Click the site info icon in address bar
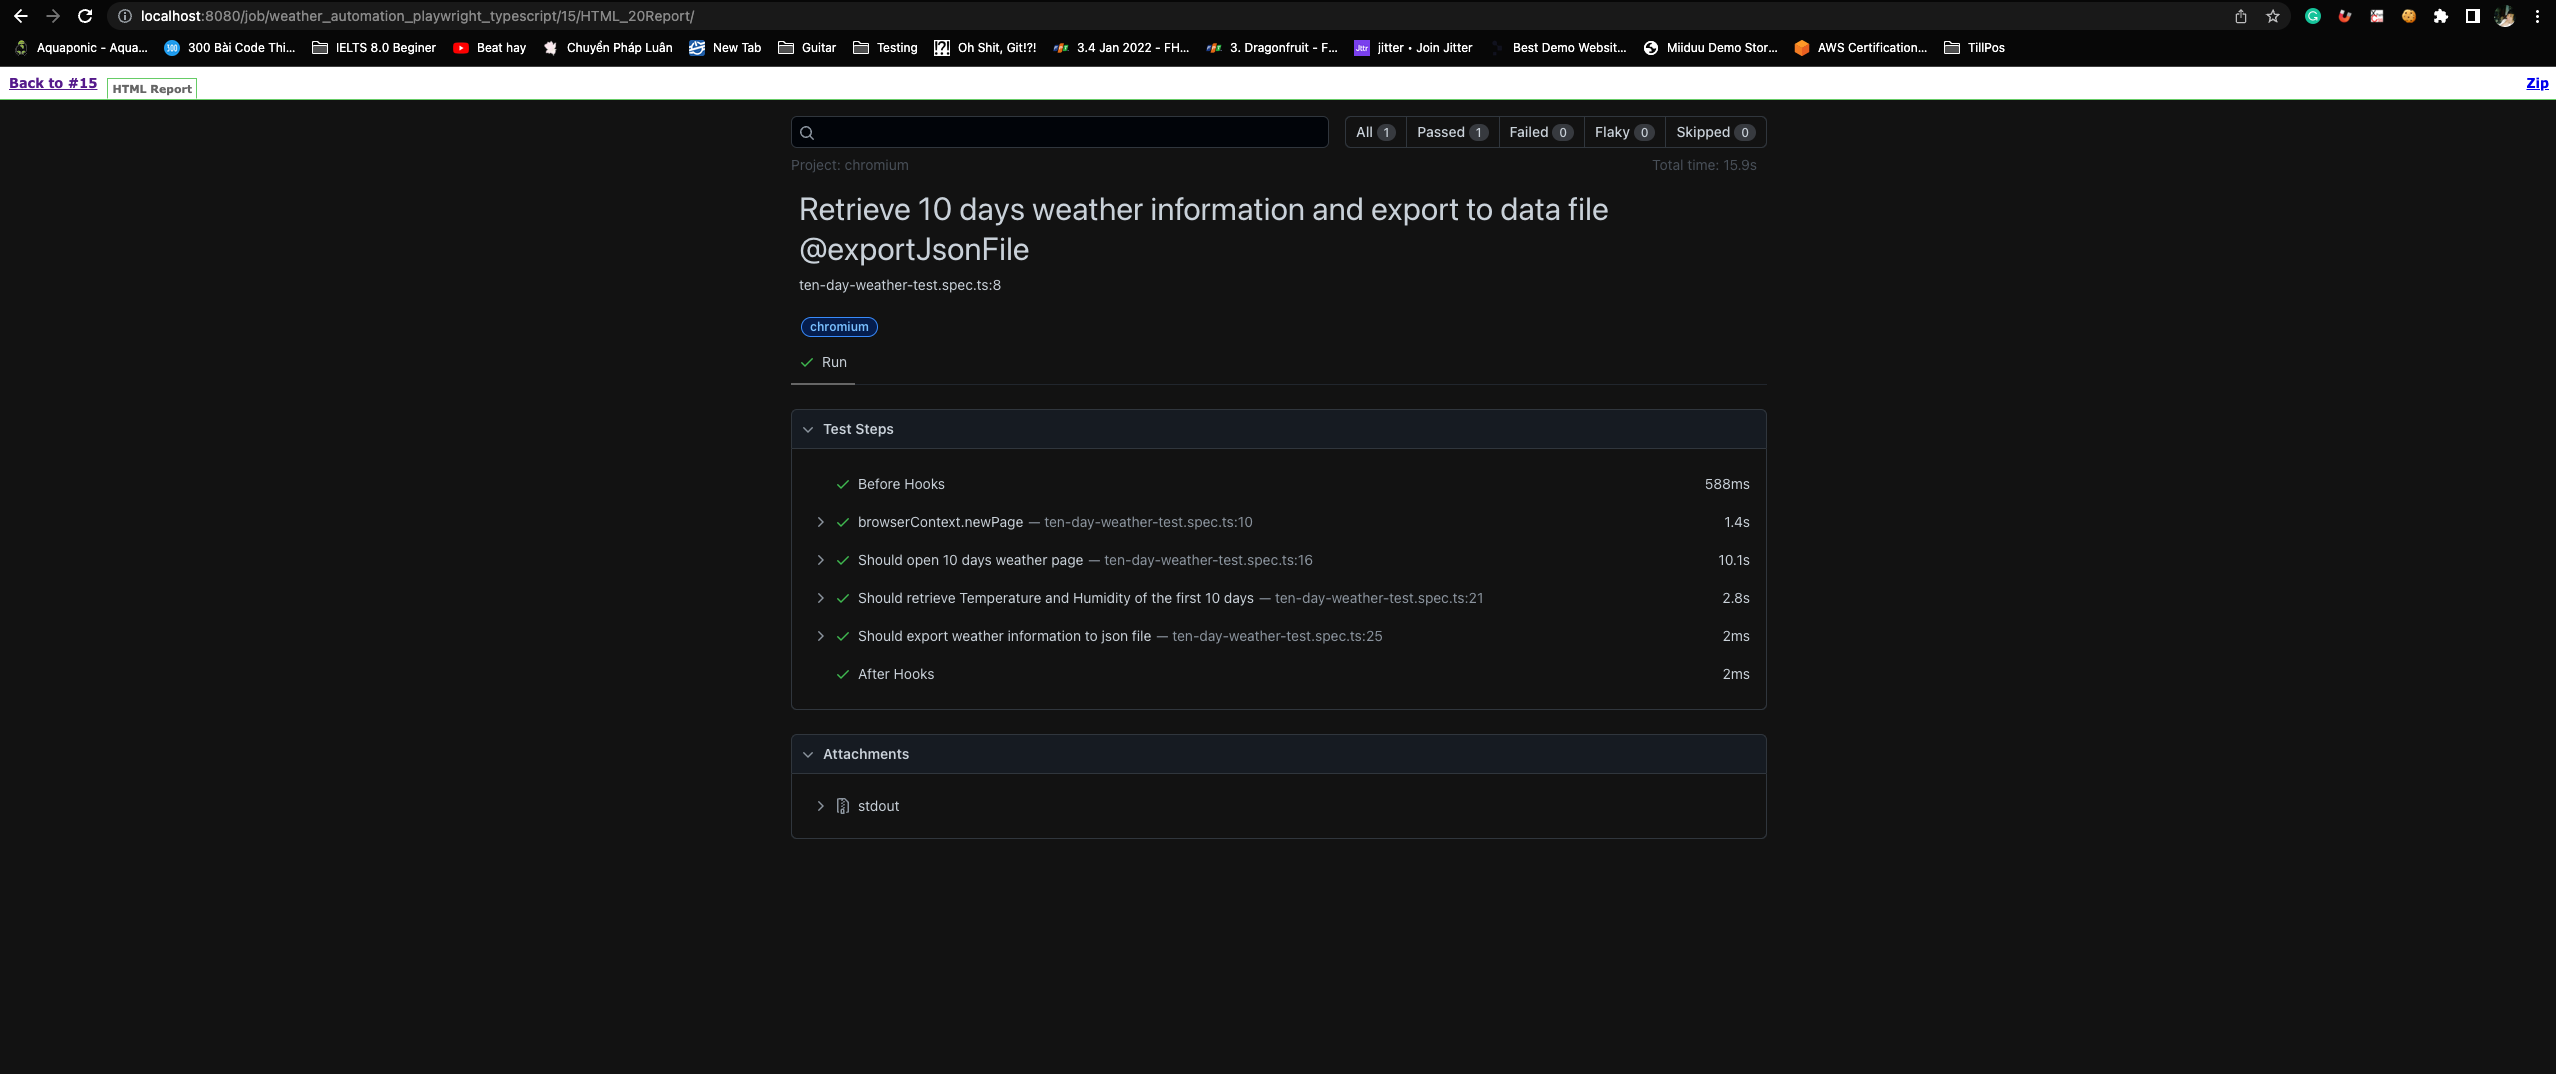The image size is (2556, 1074). (126, 16)
